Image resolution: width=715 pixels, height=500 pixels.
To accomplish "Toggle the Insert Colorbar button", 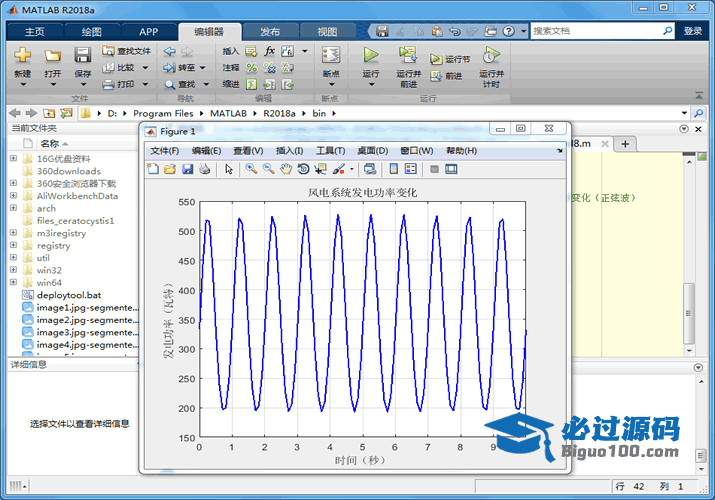I will coord(394,169).
